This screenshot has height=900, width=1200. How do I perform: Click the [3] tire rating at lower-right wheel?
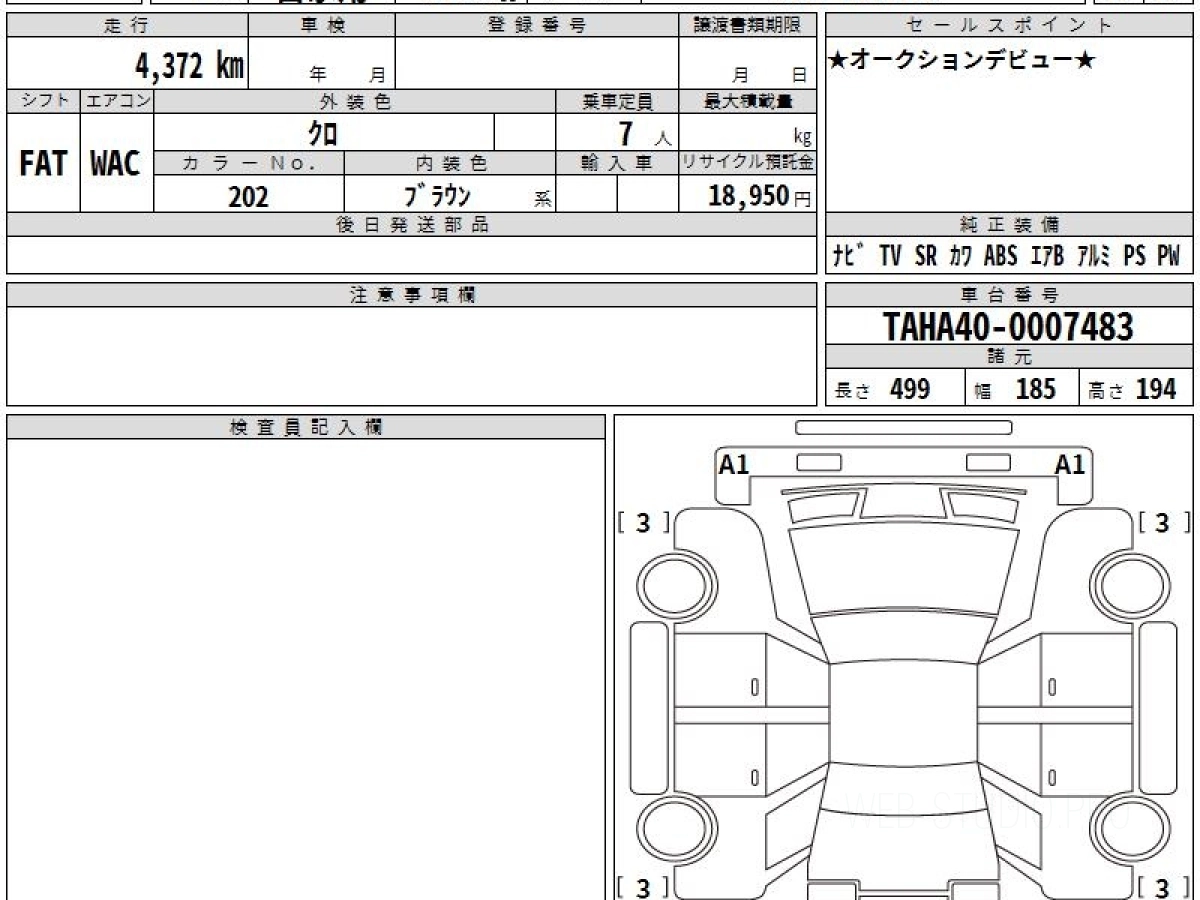click(1163, 887)
